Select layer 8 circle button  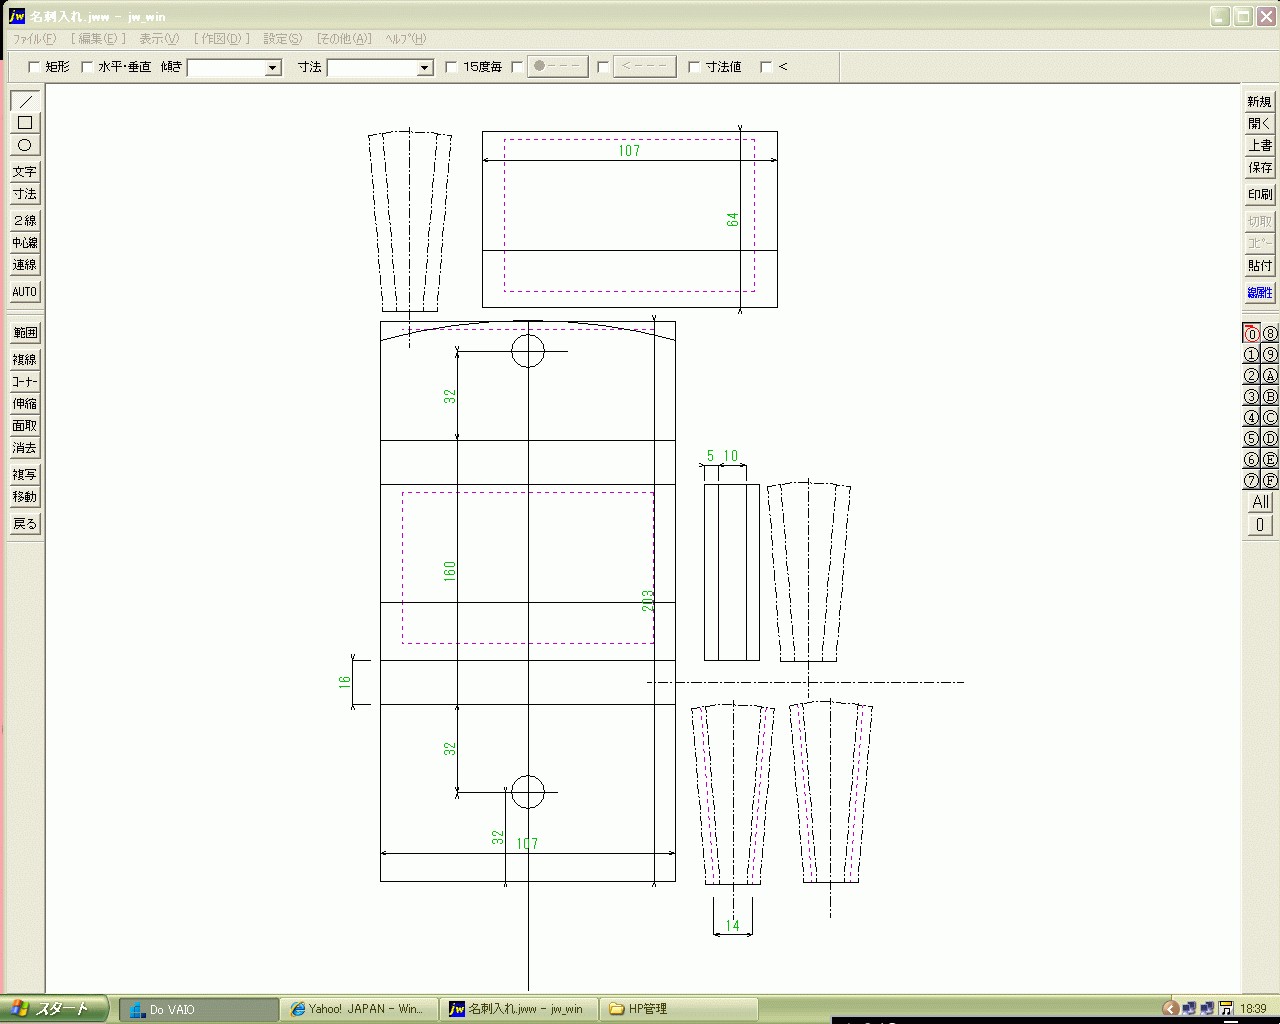[1270, 334]
